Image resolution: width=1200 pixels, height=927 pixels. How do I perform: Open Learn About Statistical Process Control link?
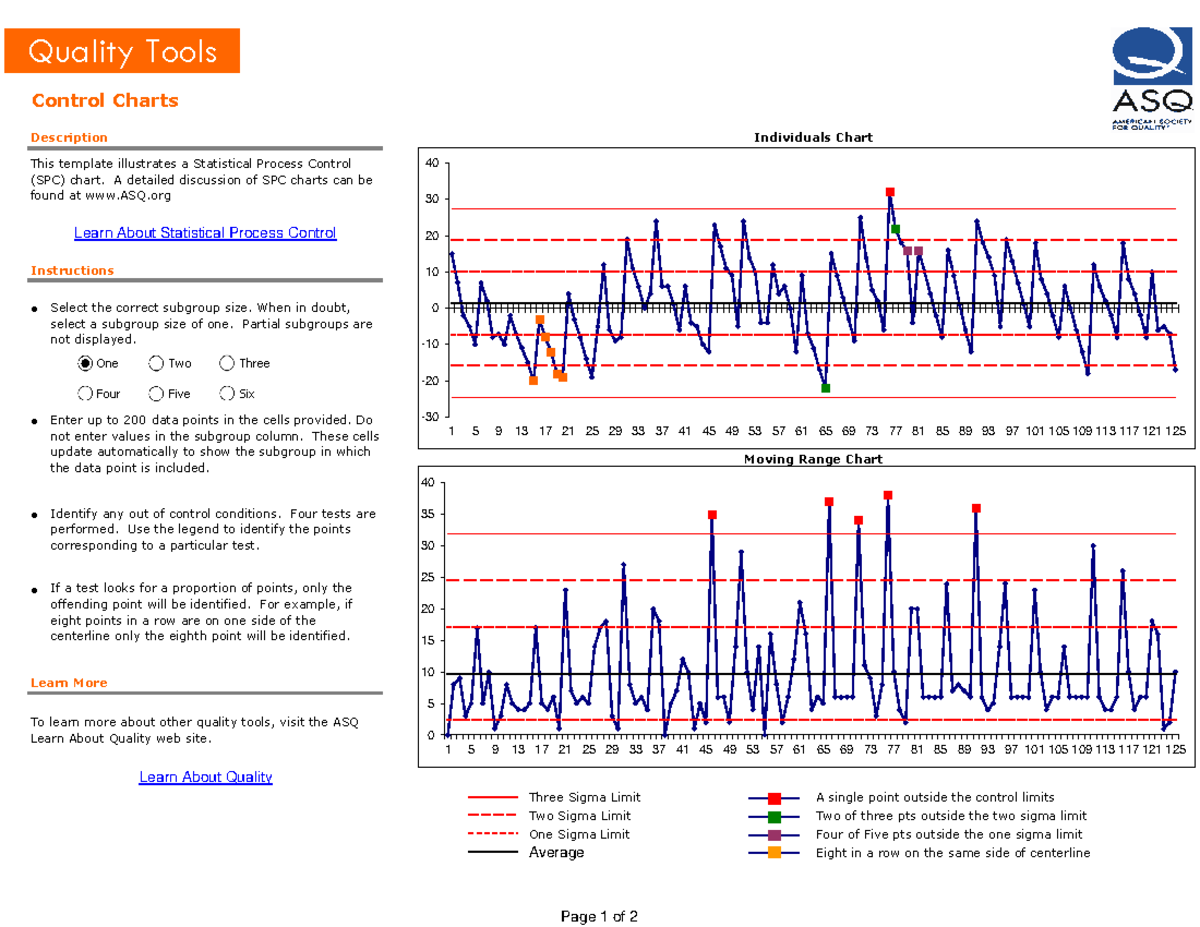205,233
